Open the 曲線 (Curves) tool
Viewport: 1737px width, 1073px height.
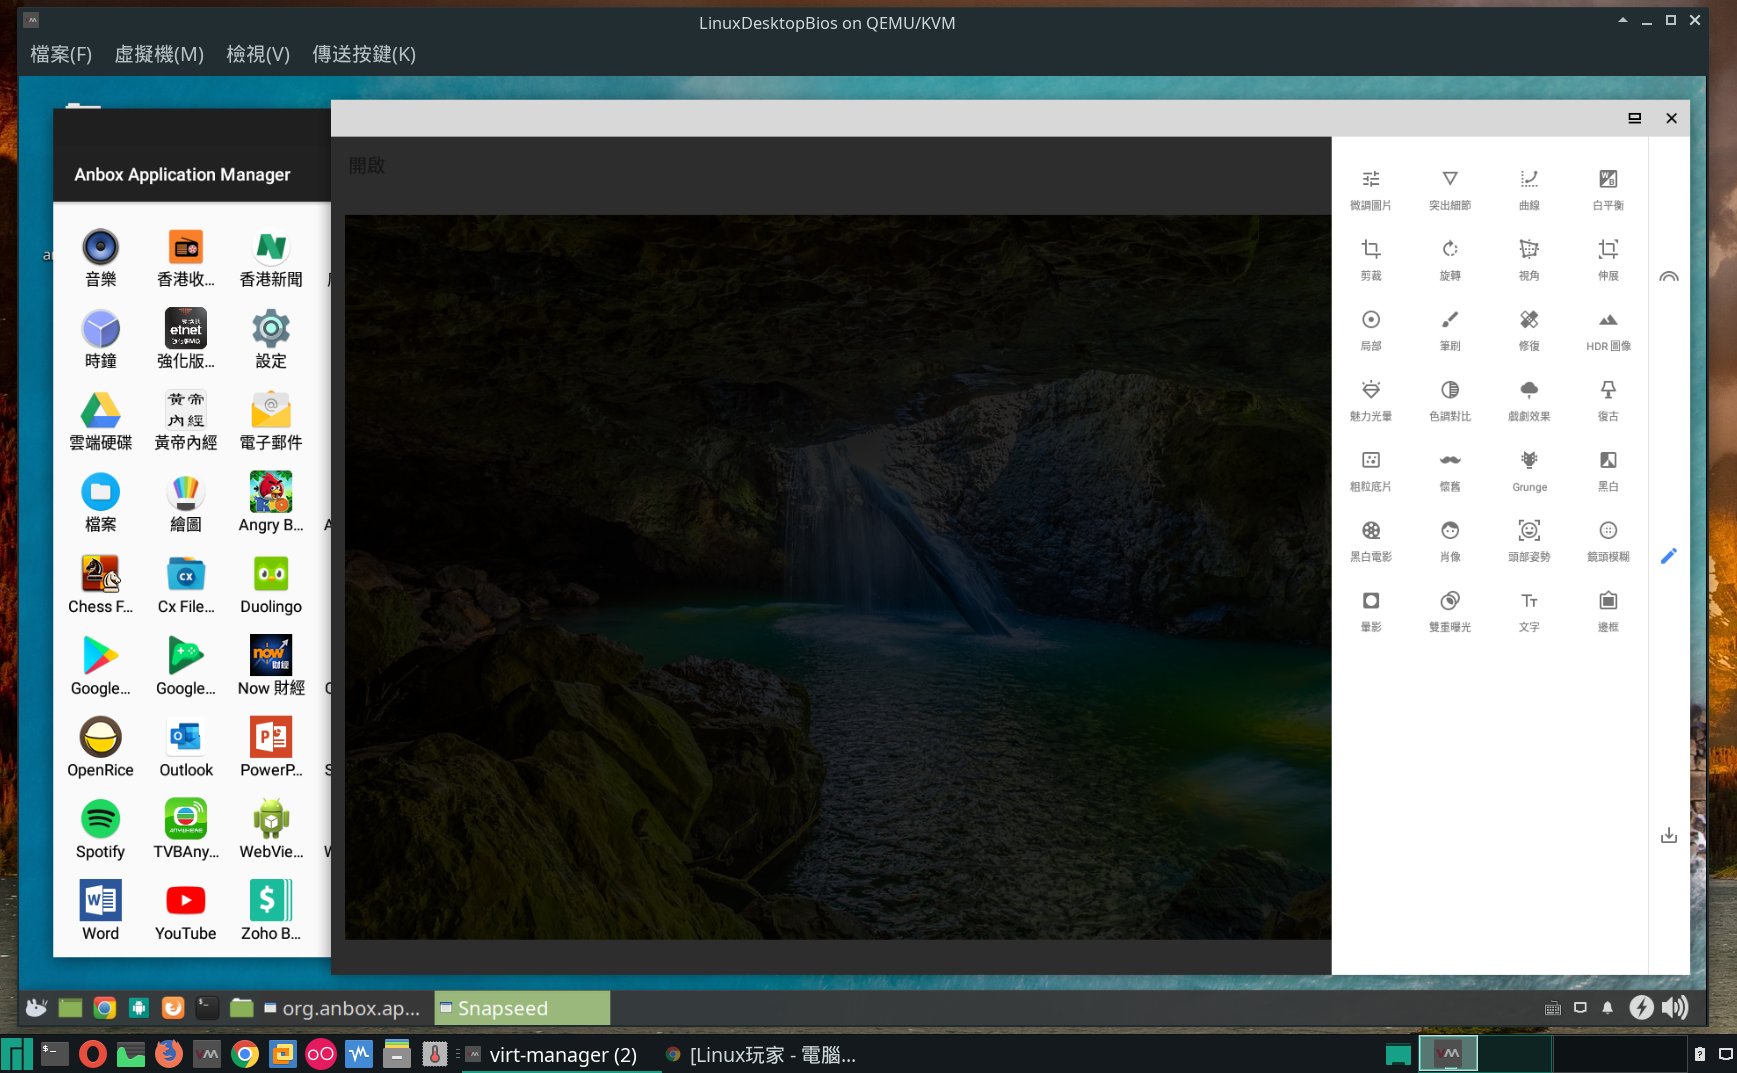tap(1528, 188)
